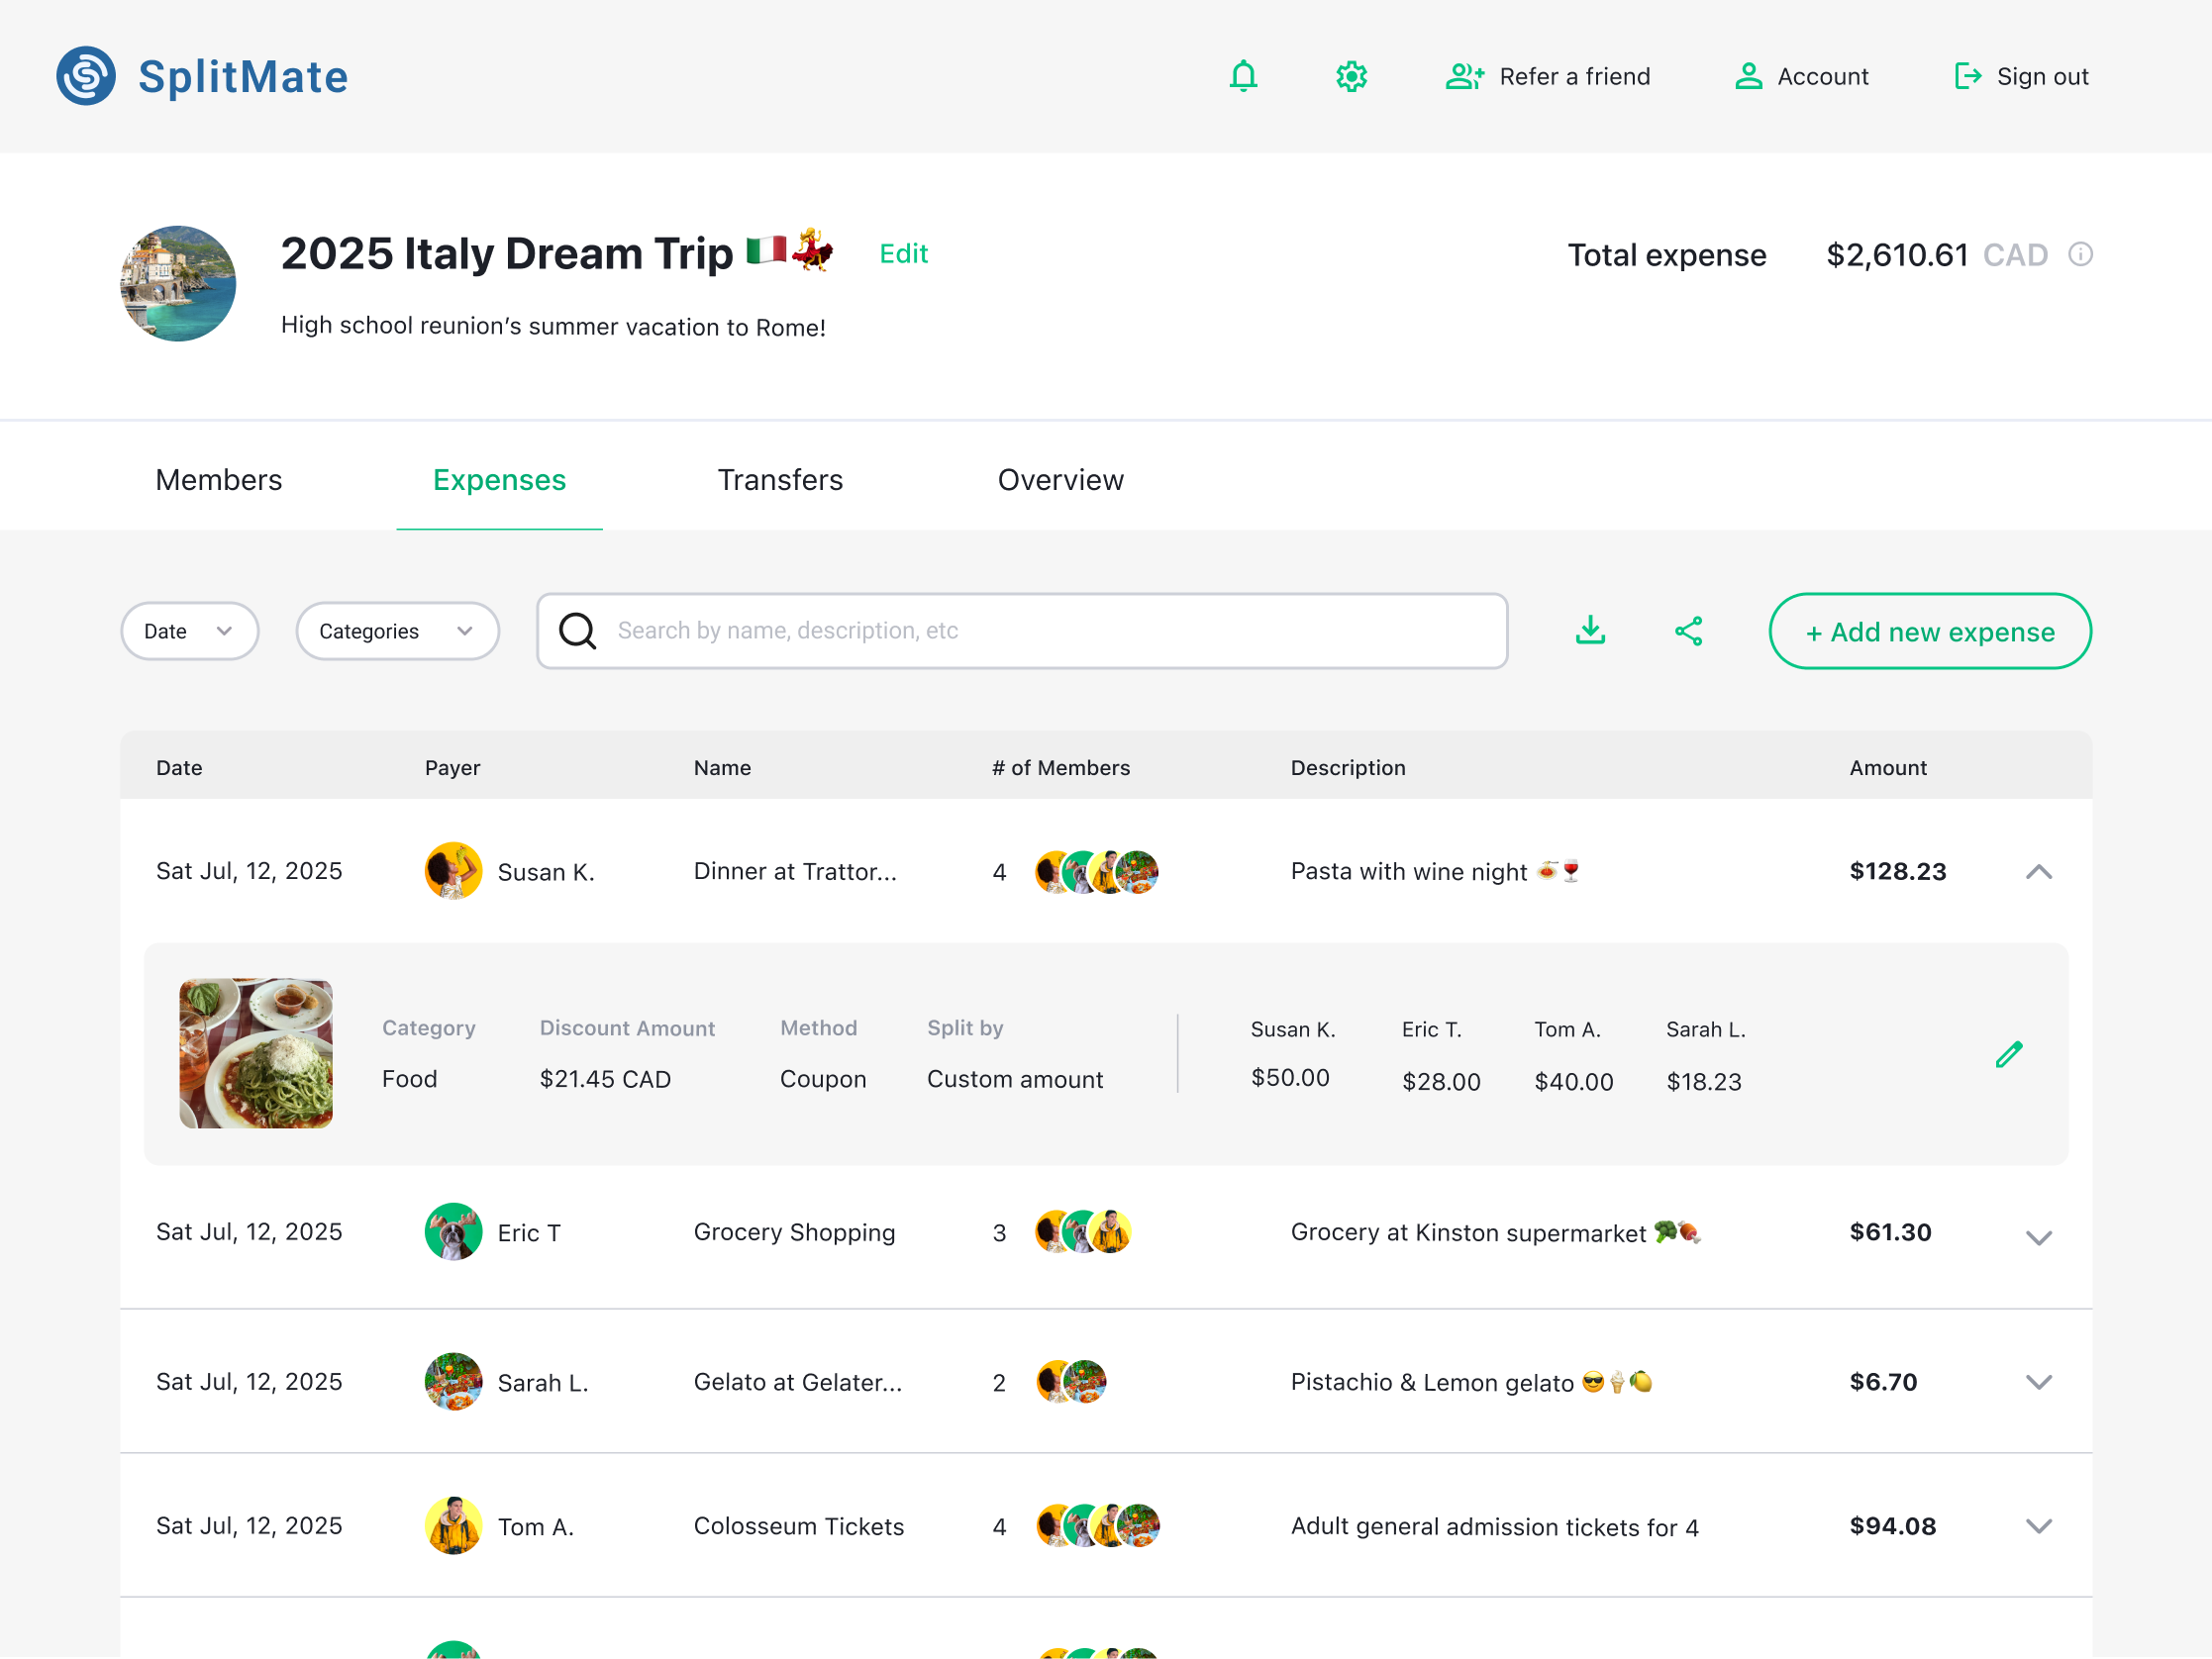
Task: Open the Date filter dropdown
Action: [x=189, y=631]
